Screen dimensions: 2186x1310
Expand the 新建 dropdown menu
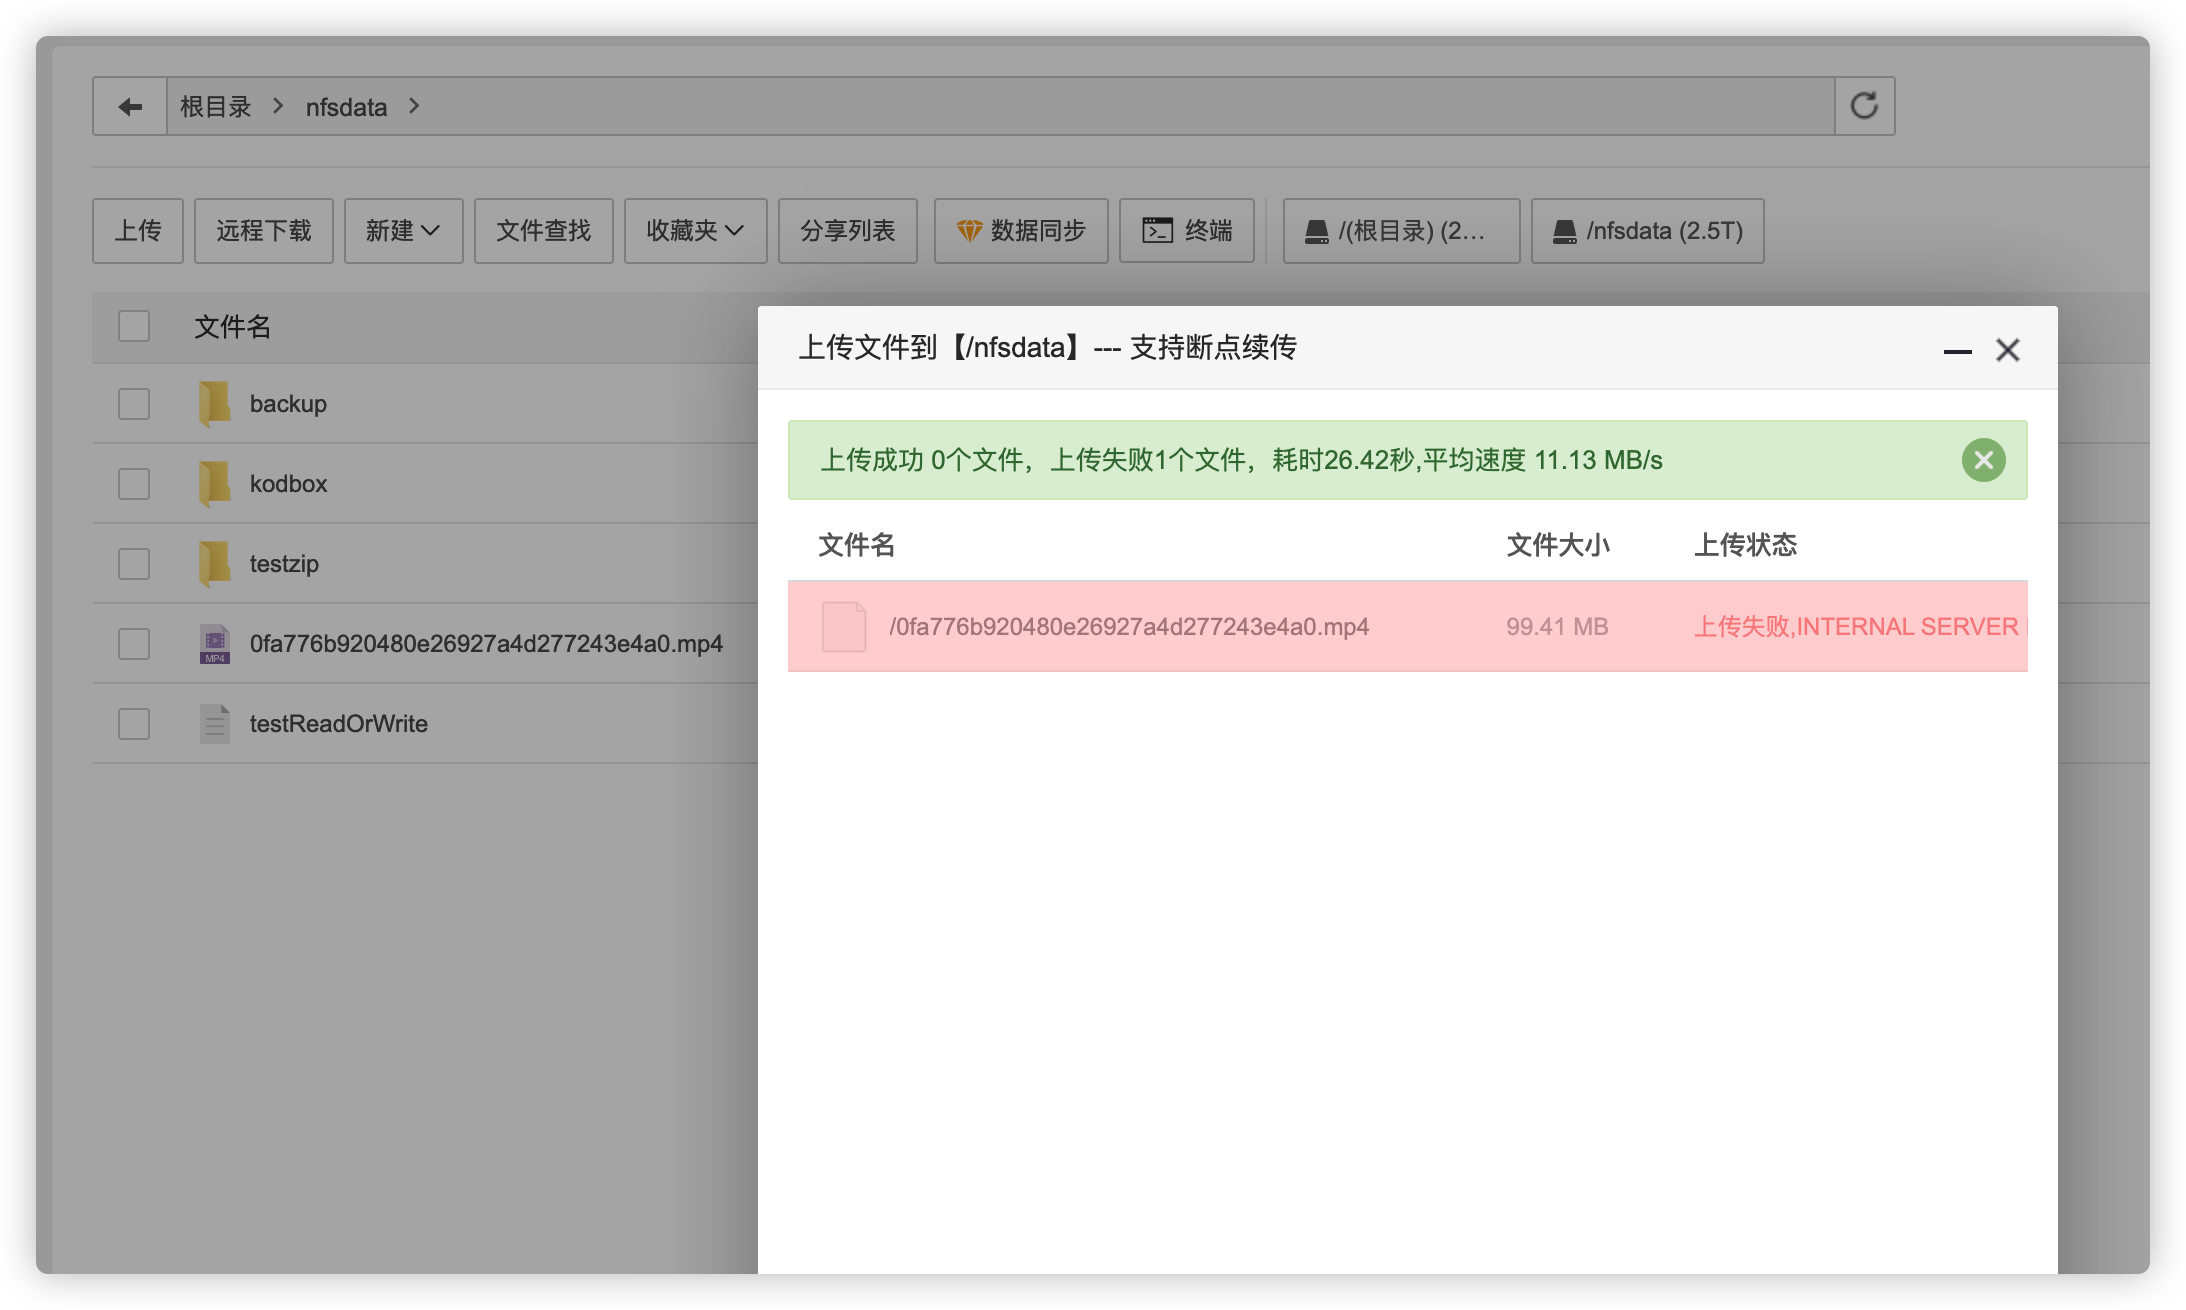coord(403,231)
